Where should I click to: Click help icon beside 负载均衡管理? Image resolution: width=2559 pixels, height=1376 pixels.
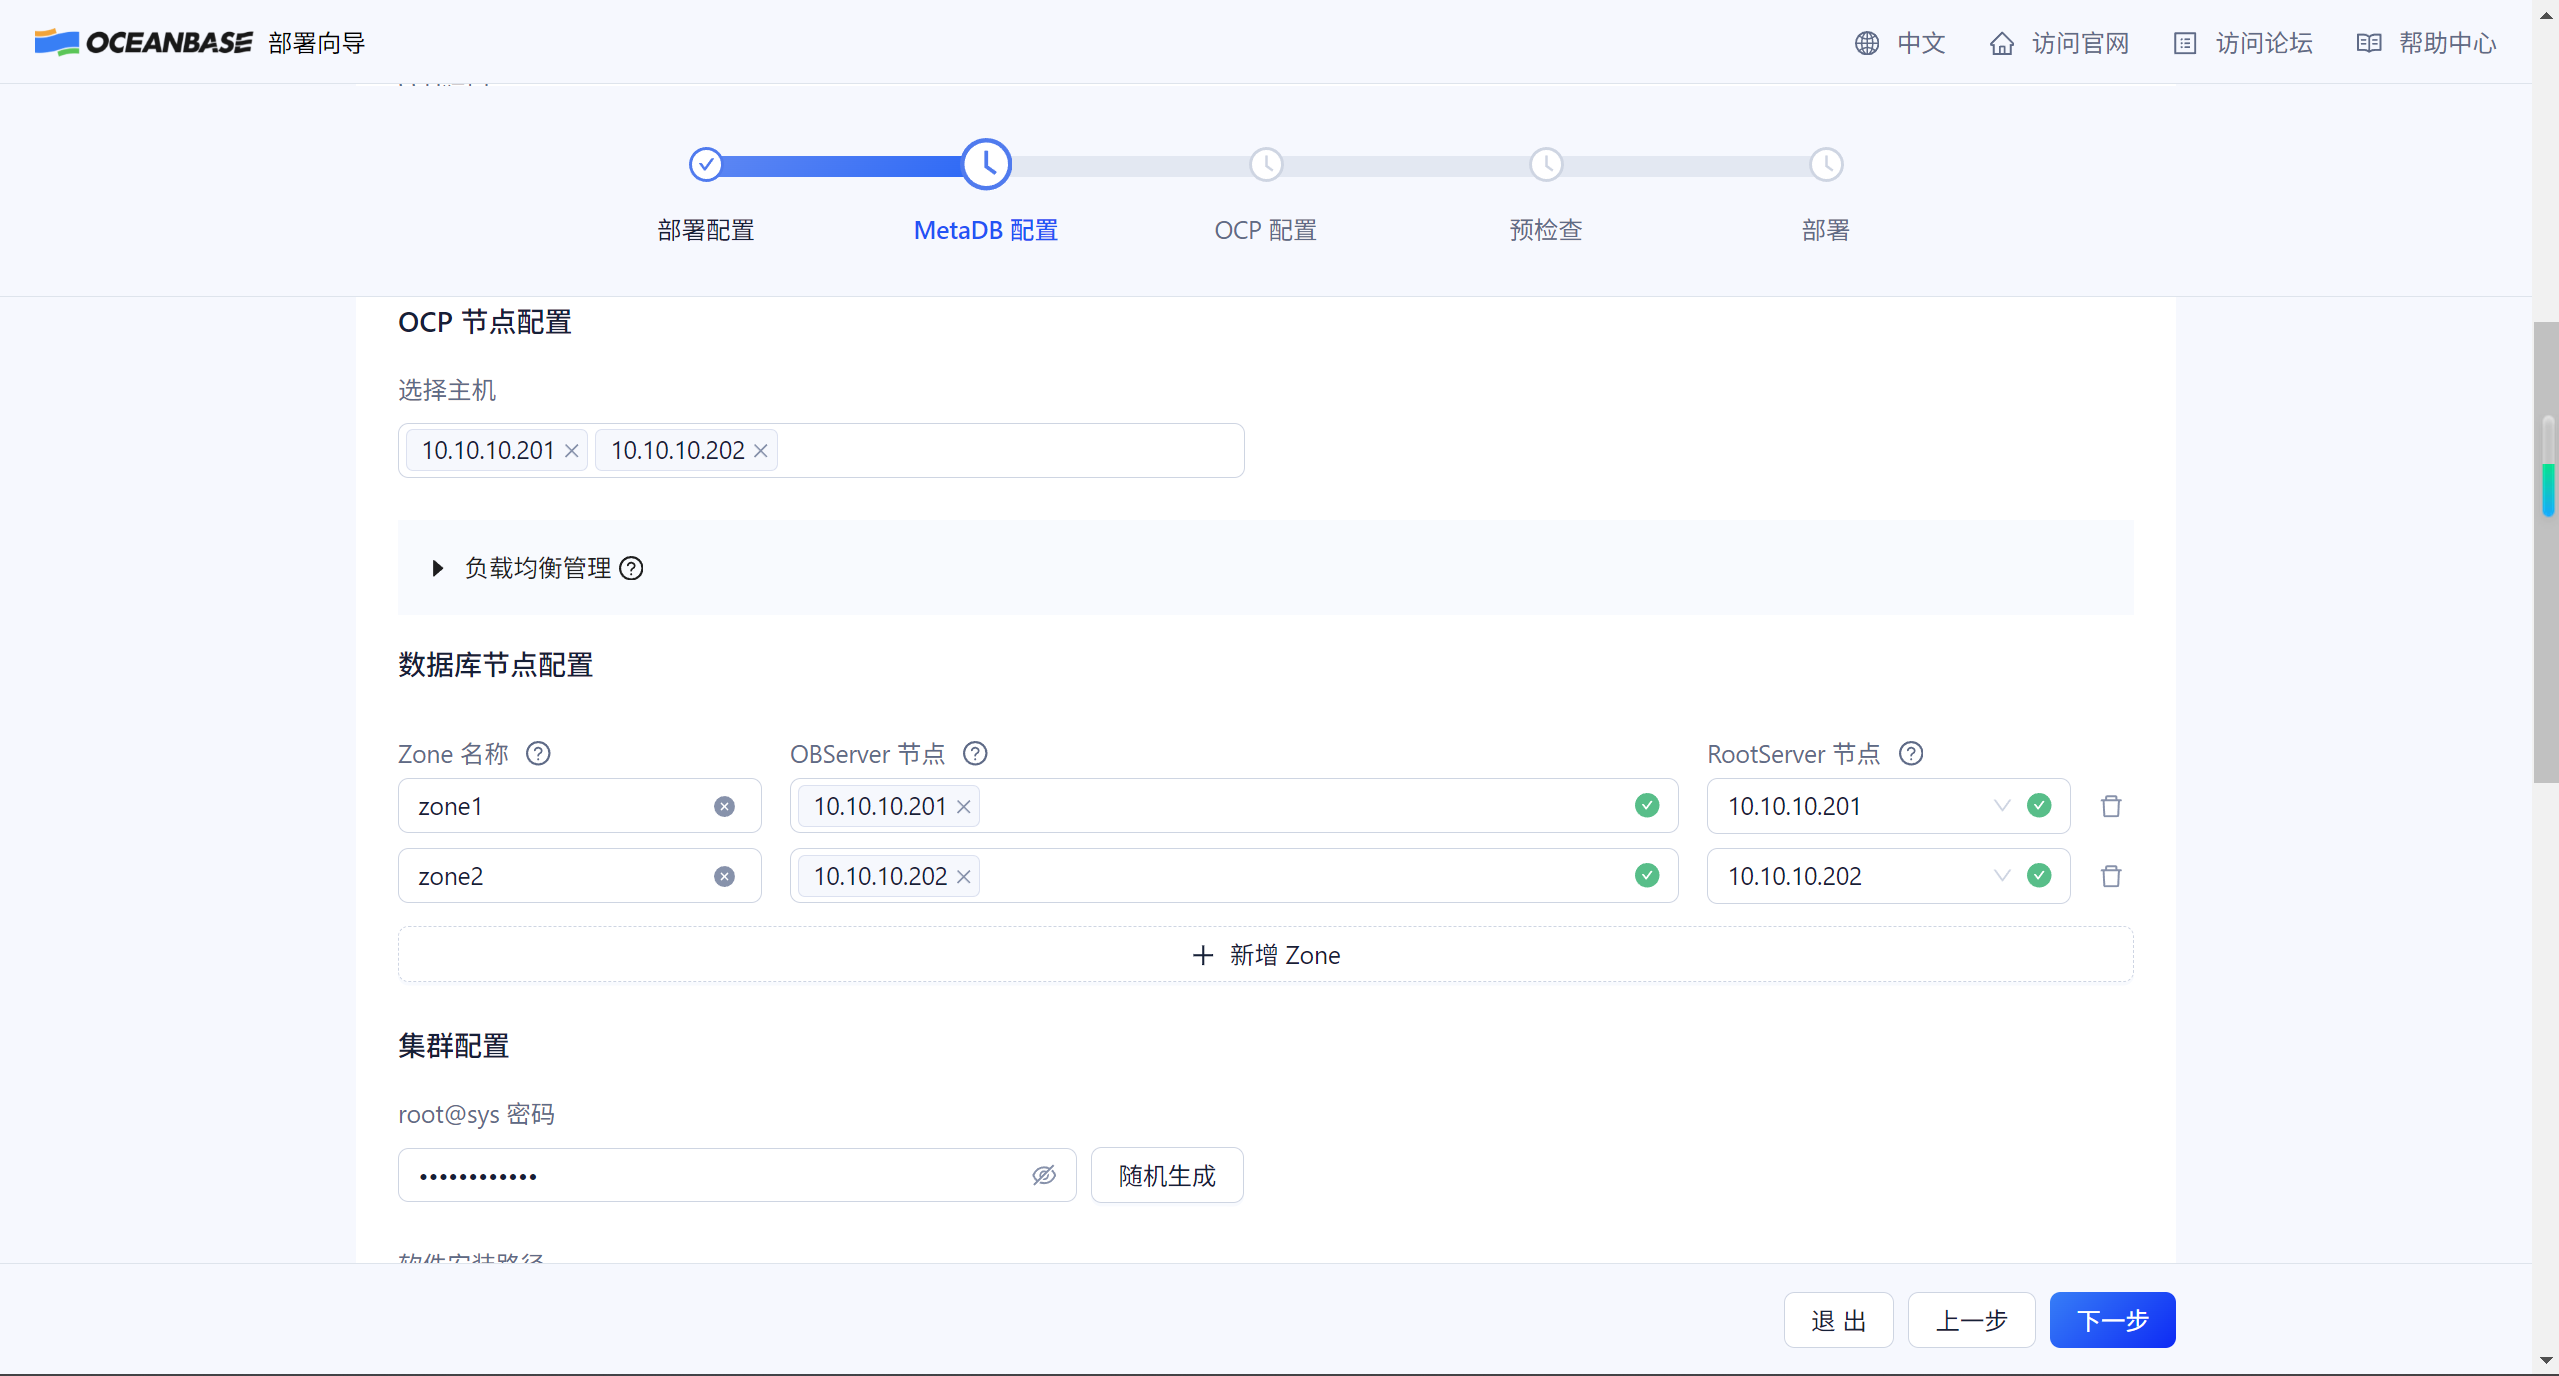(631, 568)
